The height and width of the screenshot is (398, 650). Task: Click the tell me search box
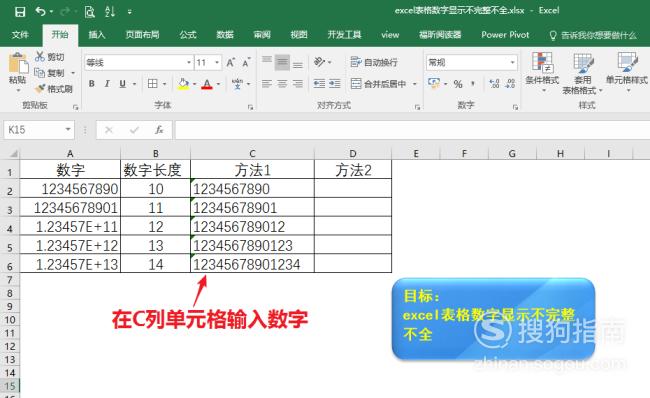tap(593, 35)
